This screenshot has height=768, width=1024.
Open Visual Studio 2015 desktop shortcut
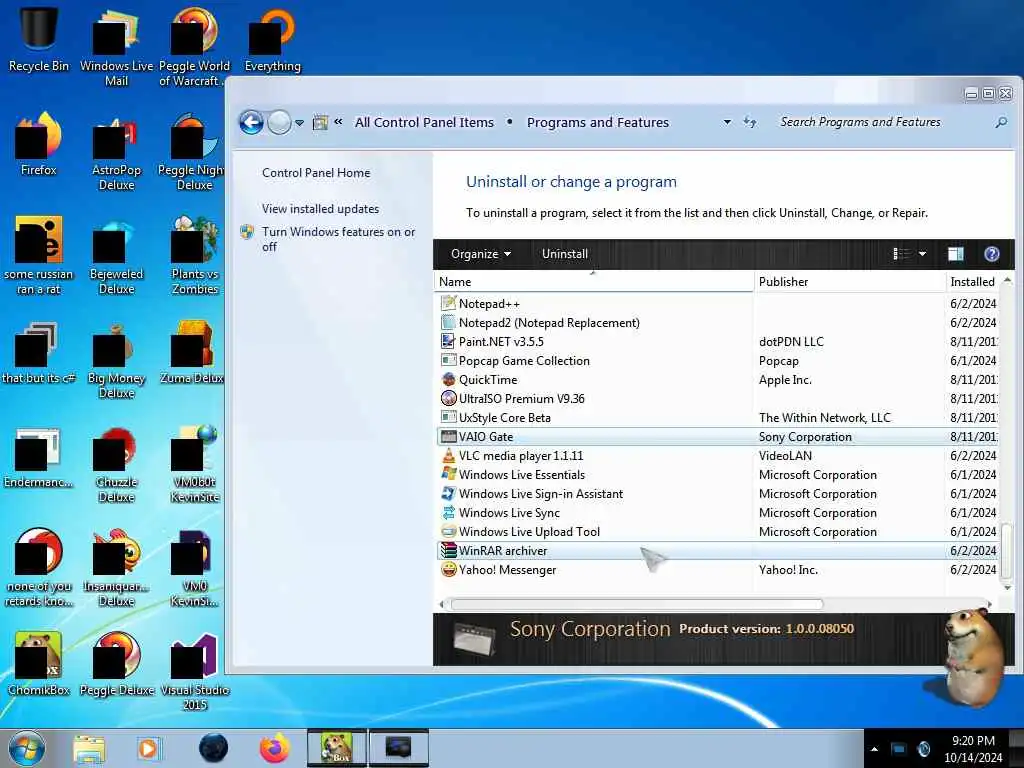pos(194,671)
